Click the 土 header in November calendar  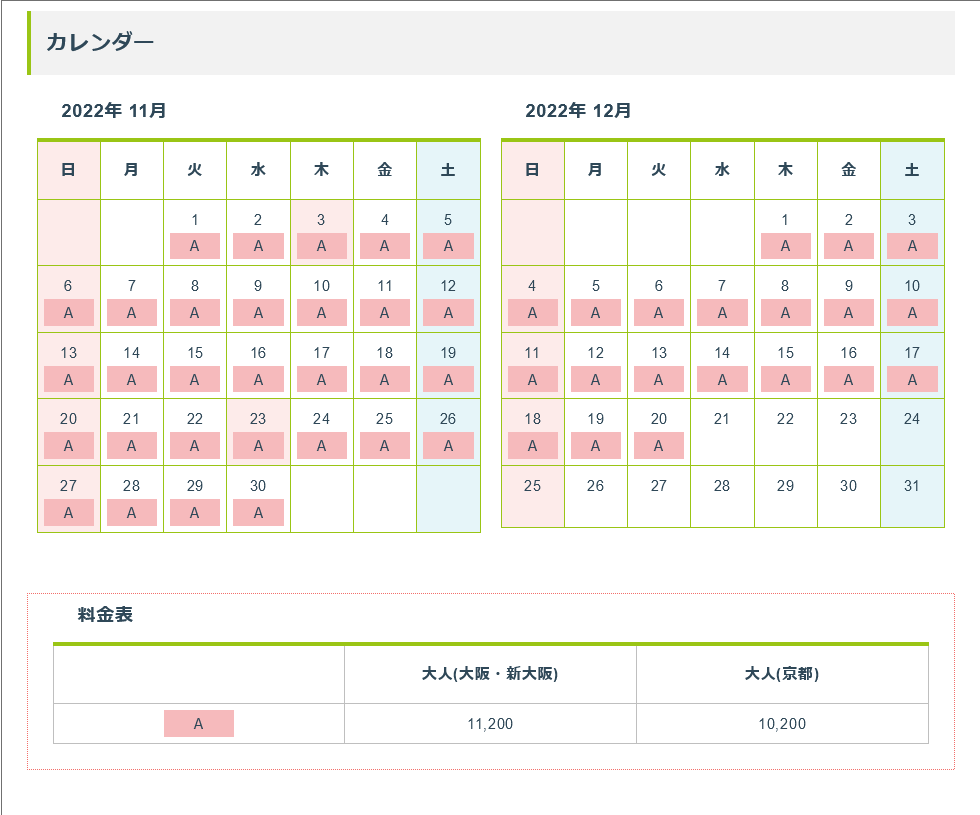coord(448,170)
